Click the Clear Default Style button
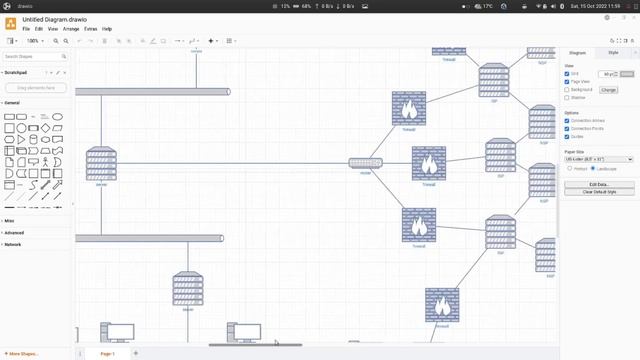This screenshot has height=360, width=640. click(599, 192)
